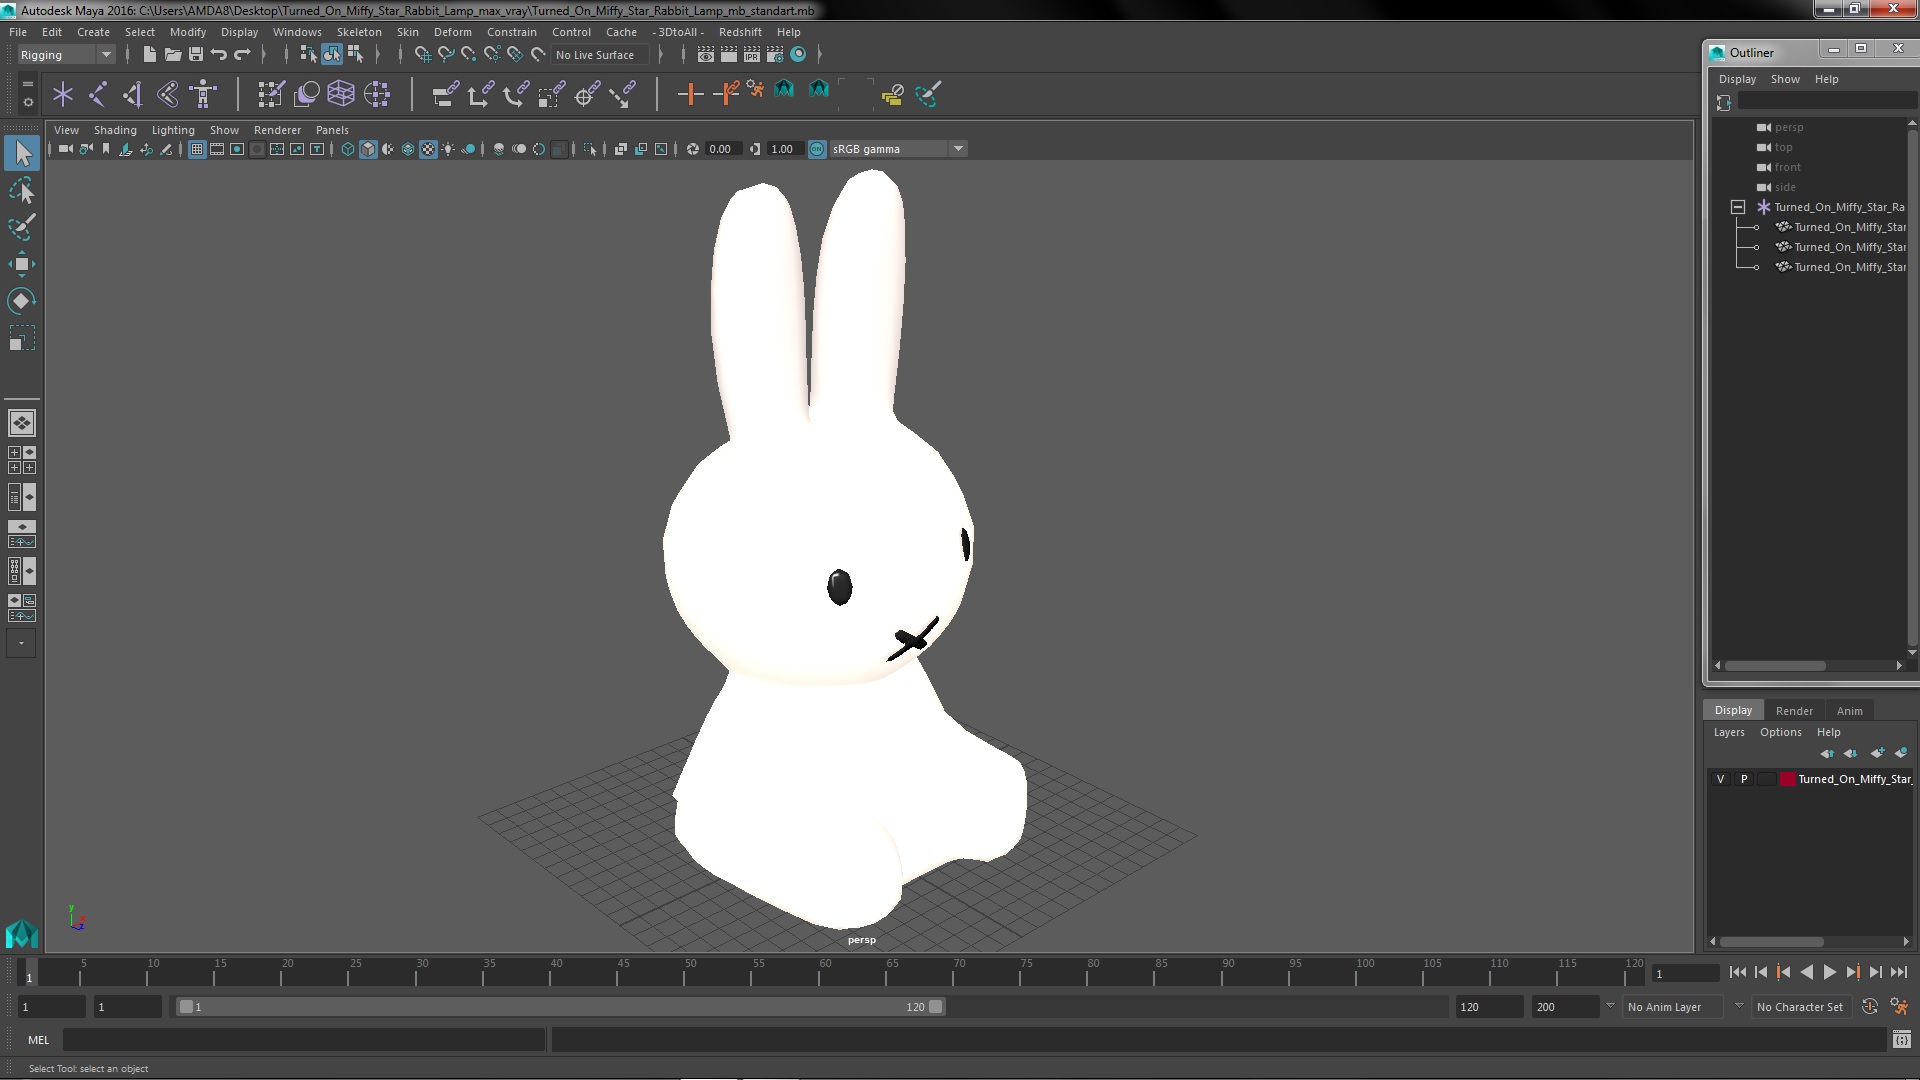Open the animation preferences running-man icon
1920x1080 pixels.
click(1899, 1007)
